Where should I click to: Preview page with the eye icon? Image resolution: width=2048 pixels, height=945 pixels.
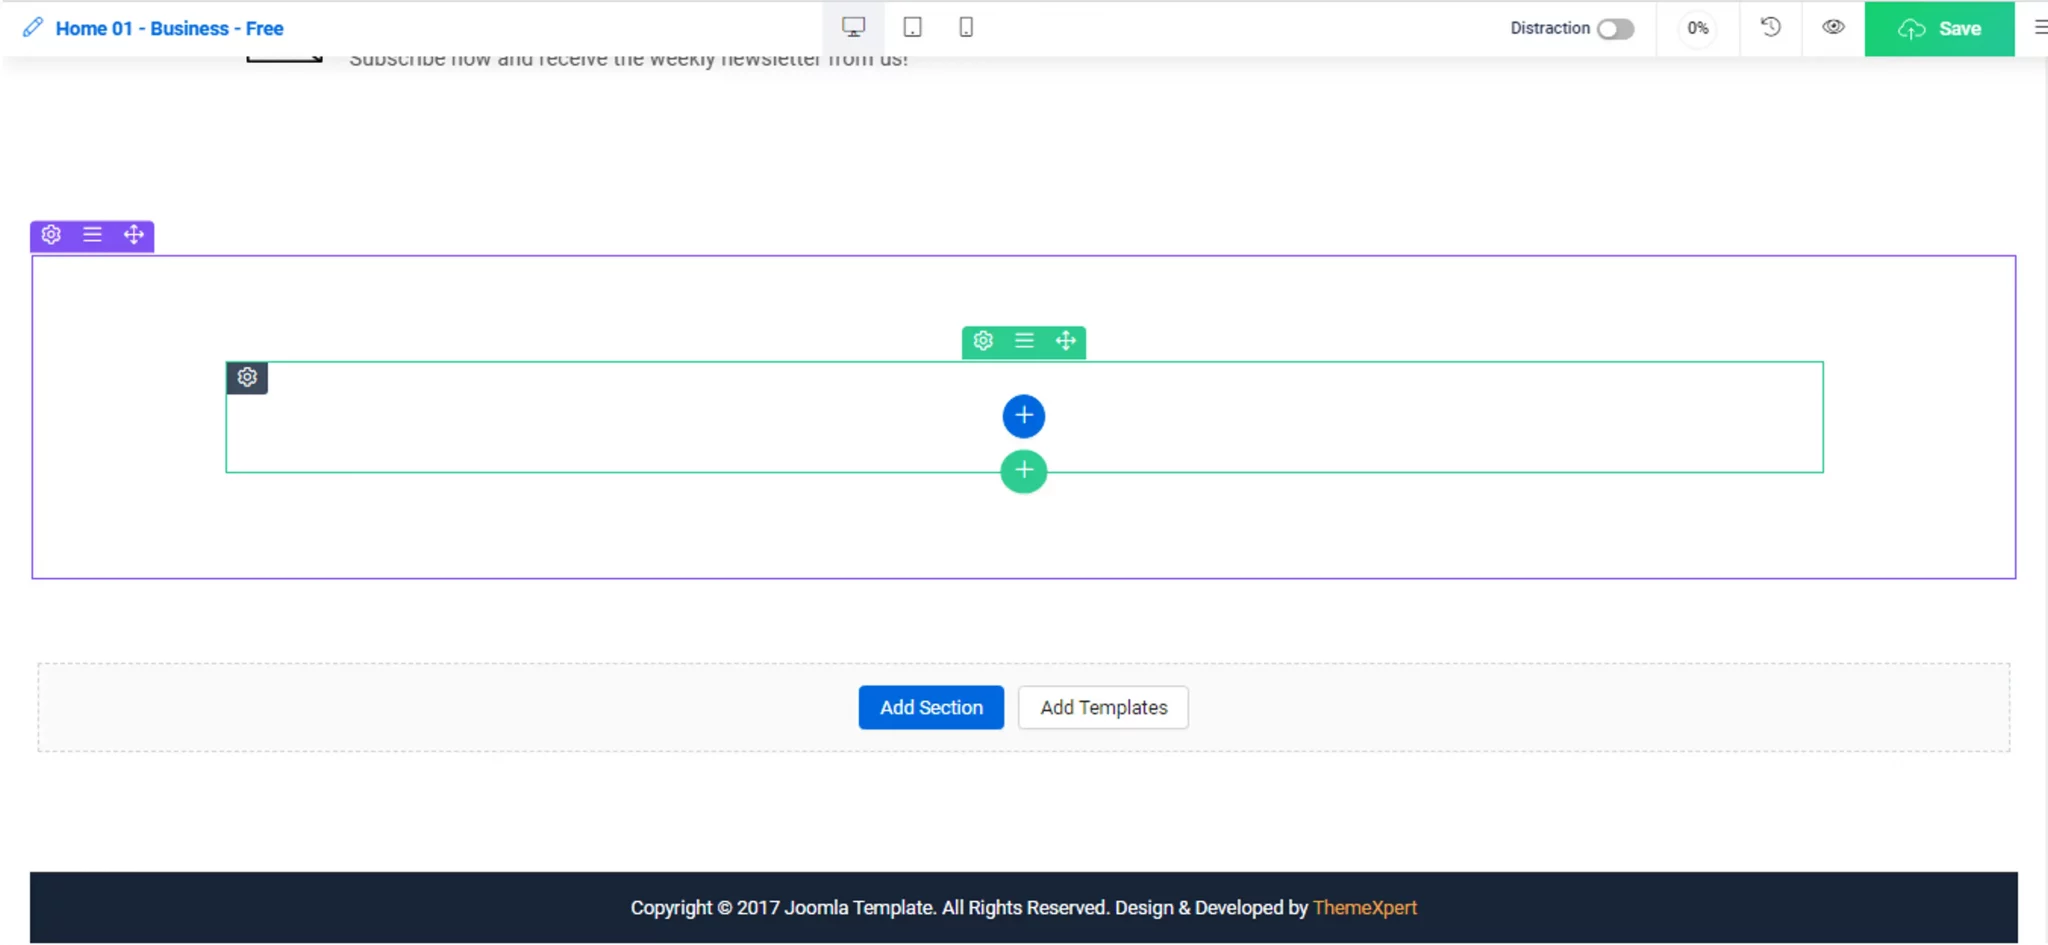[x=1832, y=28]
